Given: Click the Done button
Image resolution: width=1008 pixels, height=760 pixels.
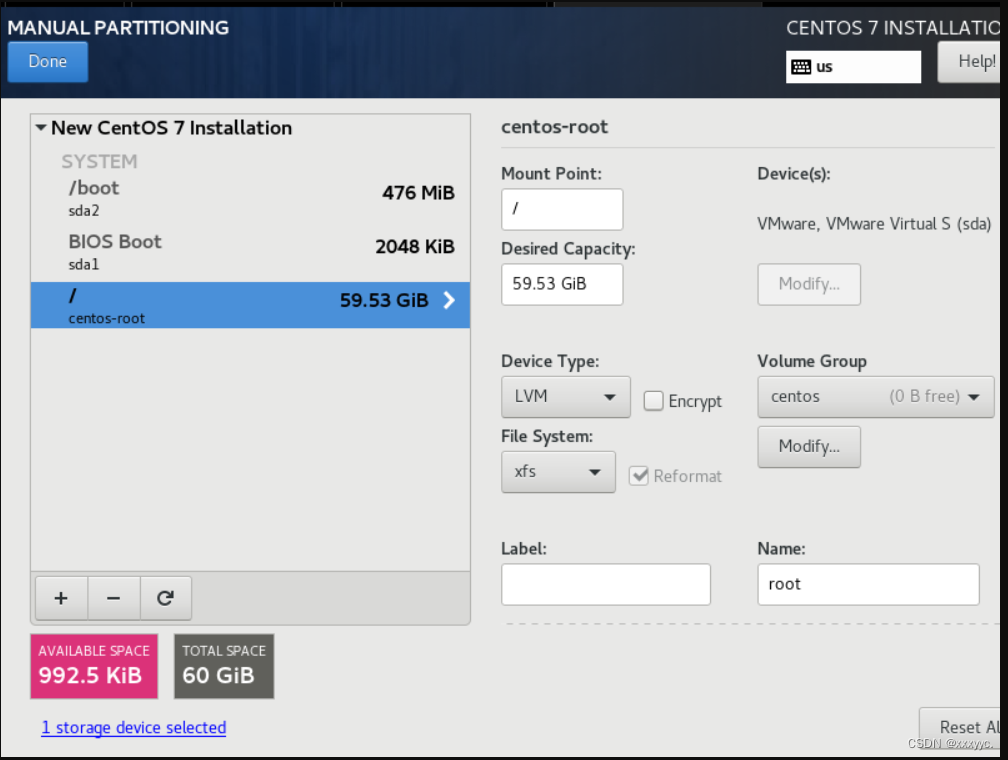Looking at the screenshot, I should pyautogui.click(x=48, y=62).
